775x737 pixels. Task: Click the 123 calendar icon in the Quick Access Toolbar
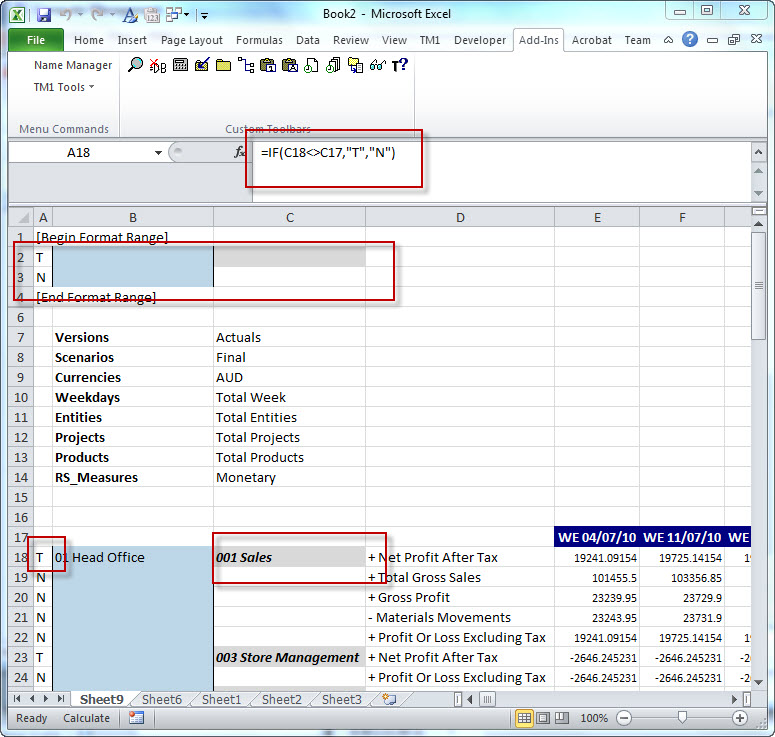[152, 15]
